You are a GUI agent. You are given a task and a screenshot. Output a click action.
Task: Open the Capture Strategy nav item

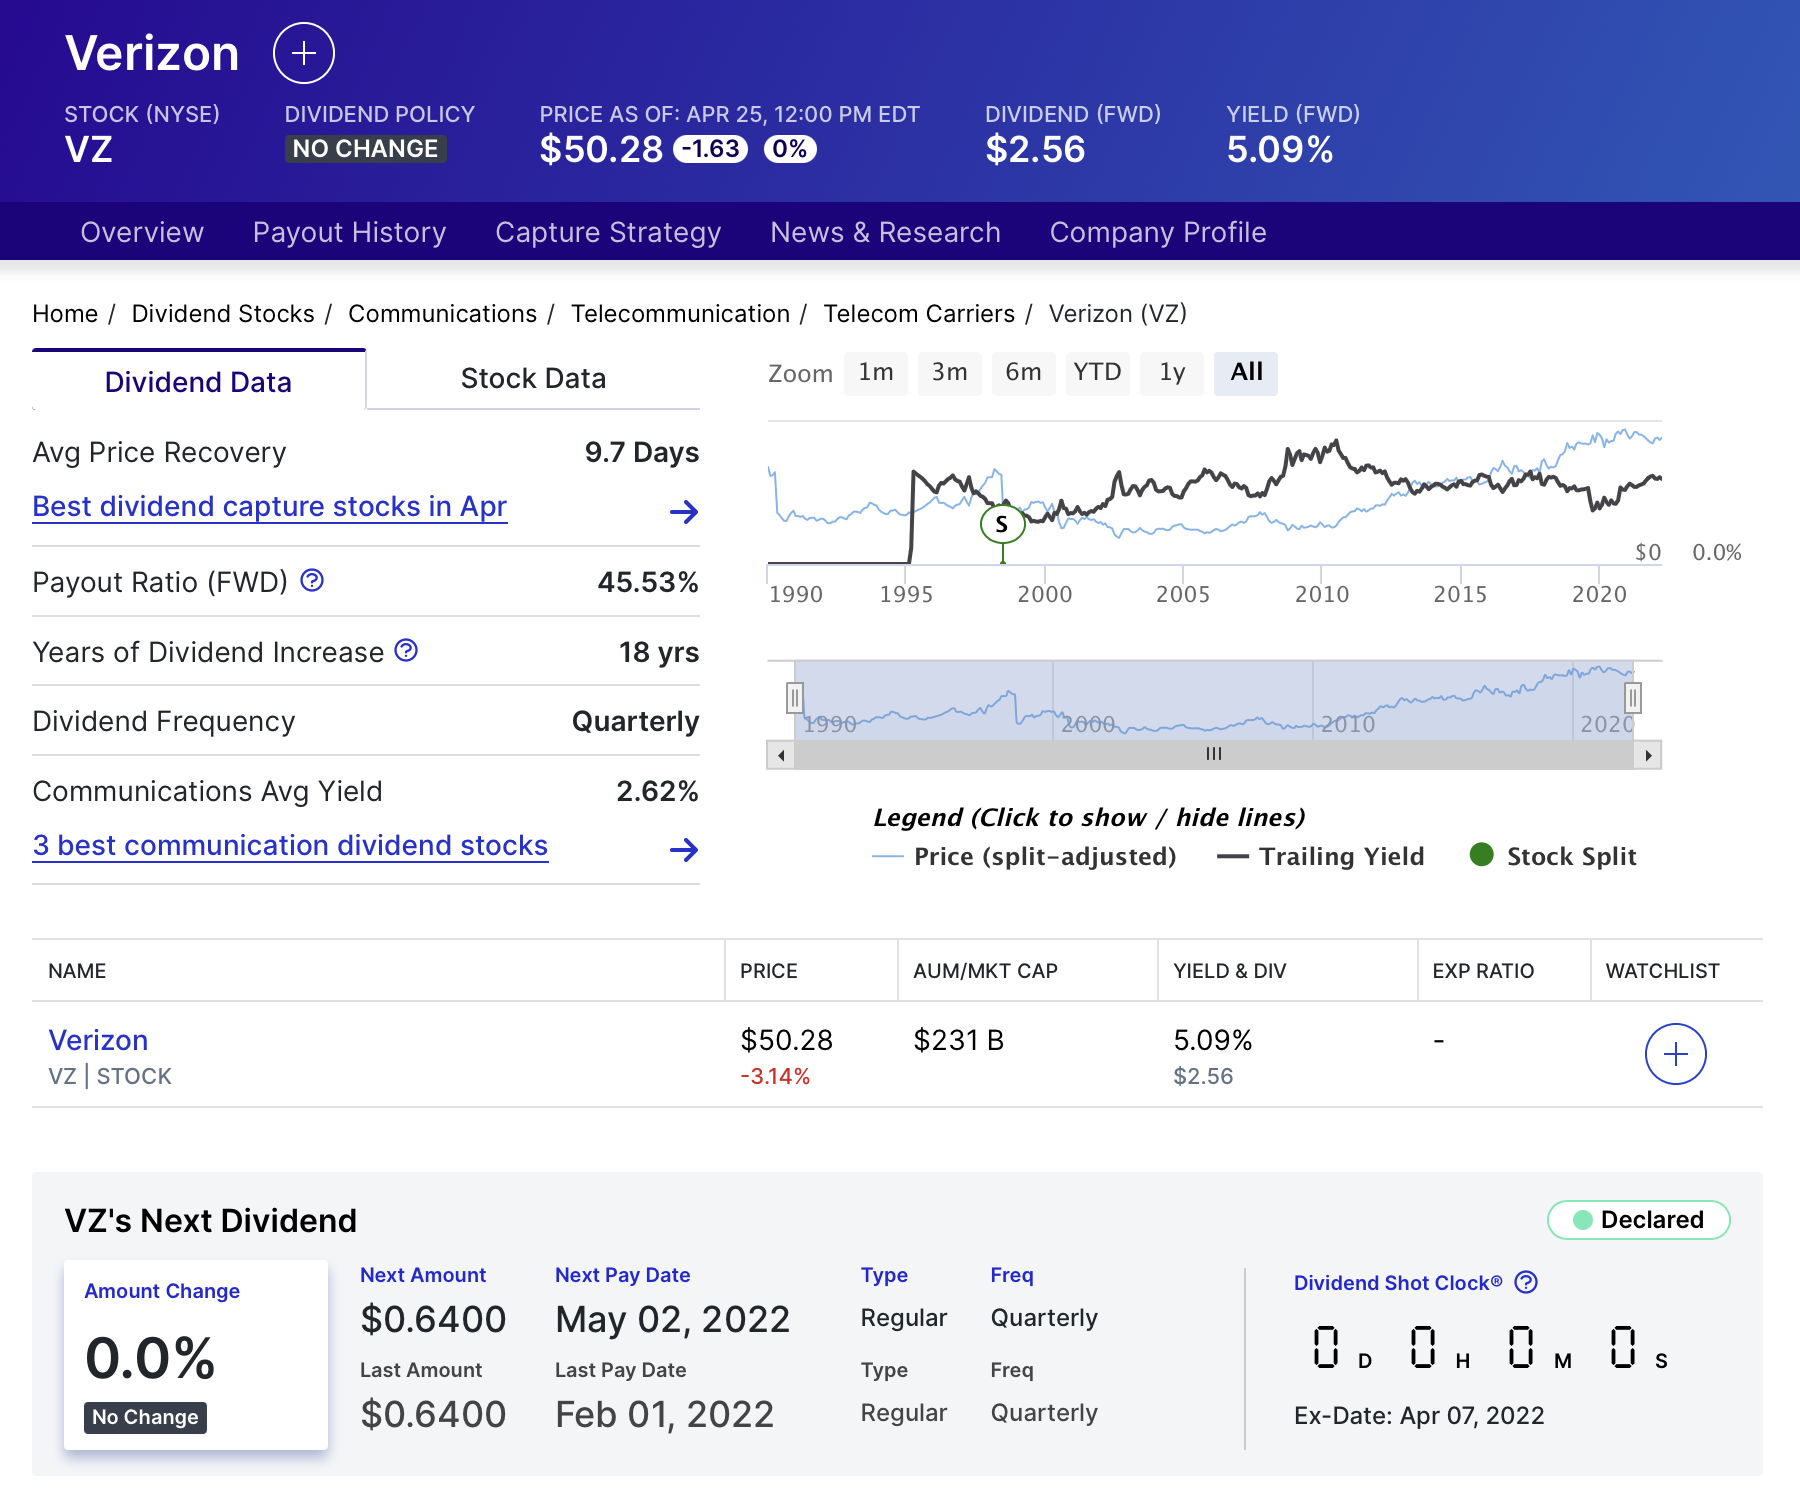[x=608, y=232]
